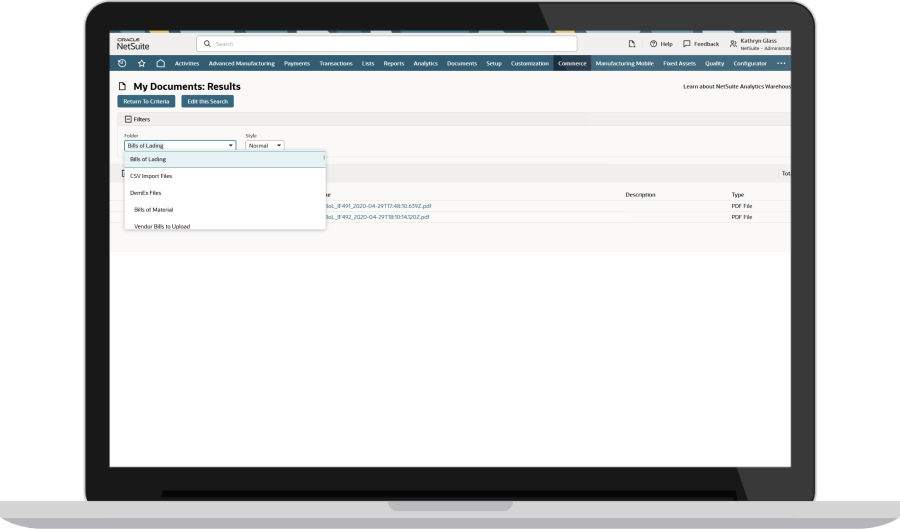Expand the Style Normal dropdown
Image resolution: width=900 pixels, height=529 pixels.
(265, 145)
